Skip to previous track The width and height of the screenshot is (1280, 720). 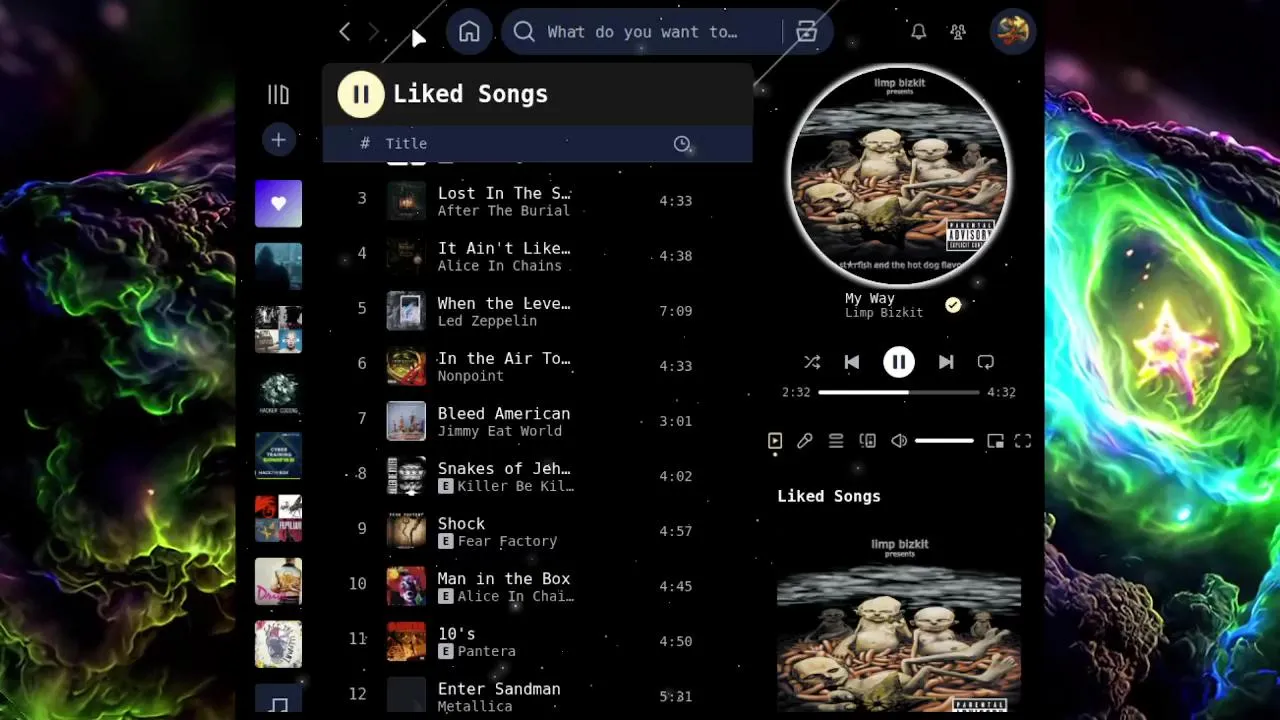tap(852, 362)
